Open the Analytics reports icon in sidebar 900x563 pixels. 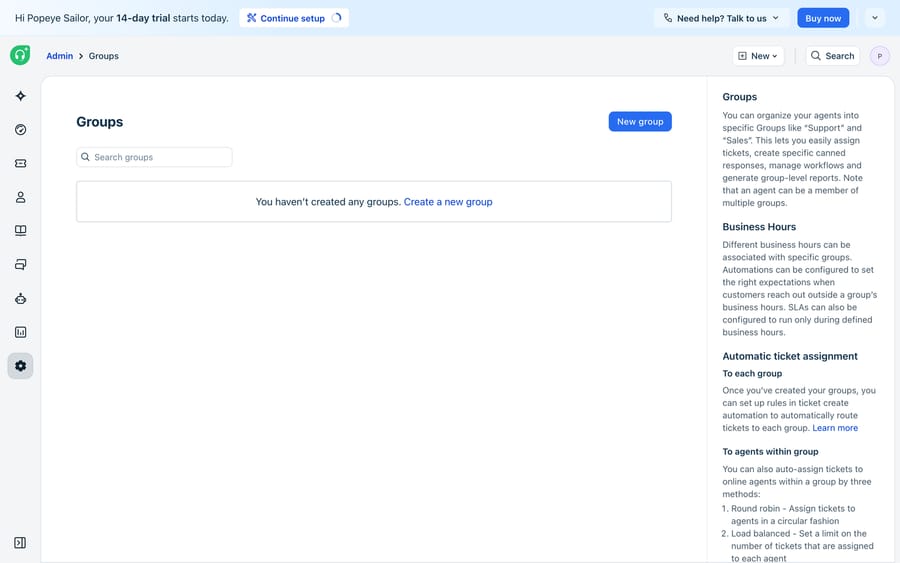pyautogui.click(x=21, y=332)
